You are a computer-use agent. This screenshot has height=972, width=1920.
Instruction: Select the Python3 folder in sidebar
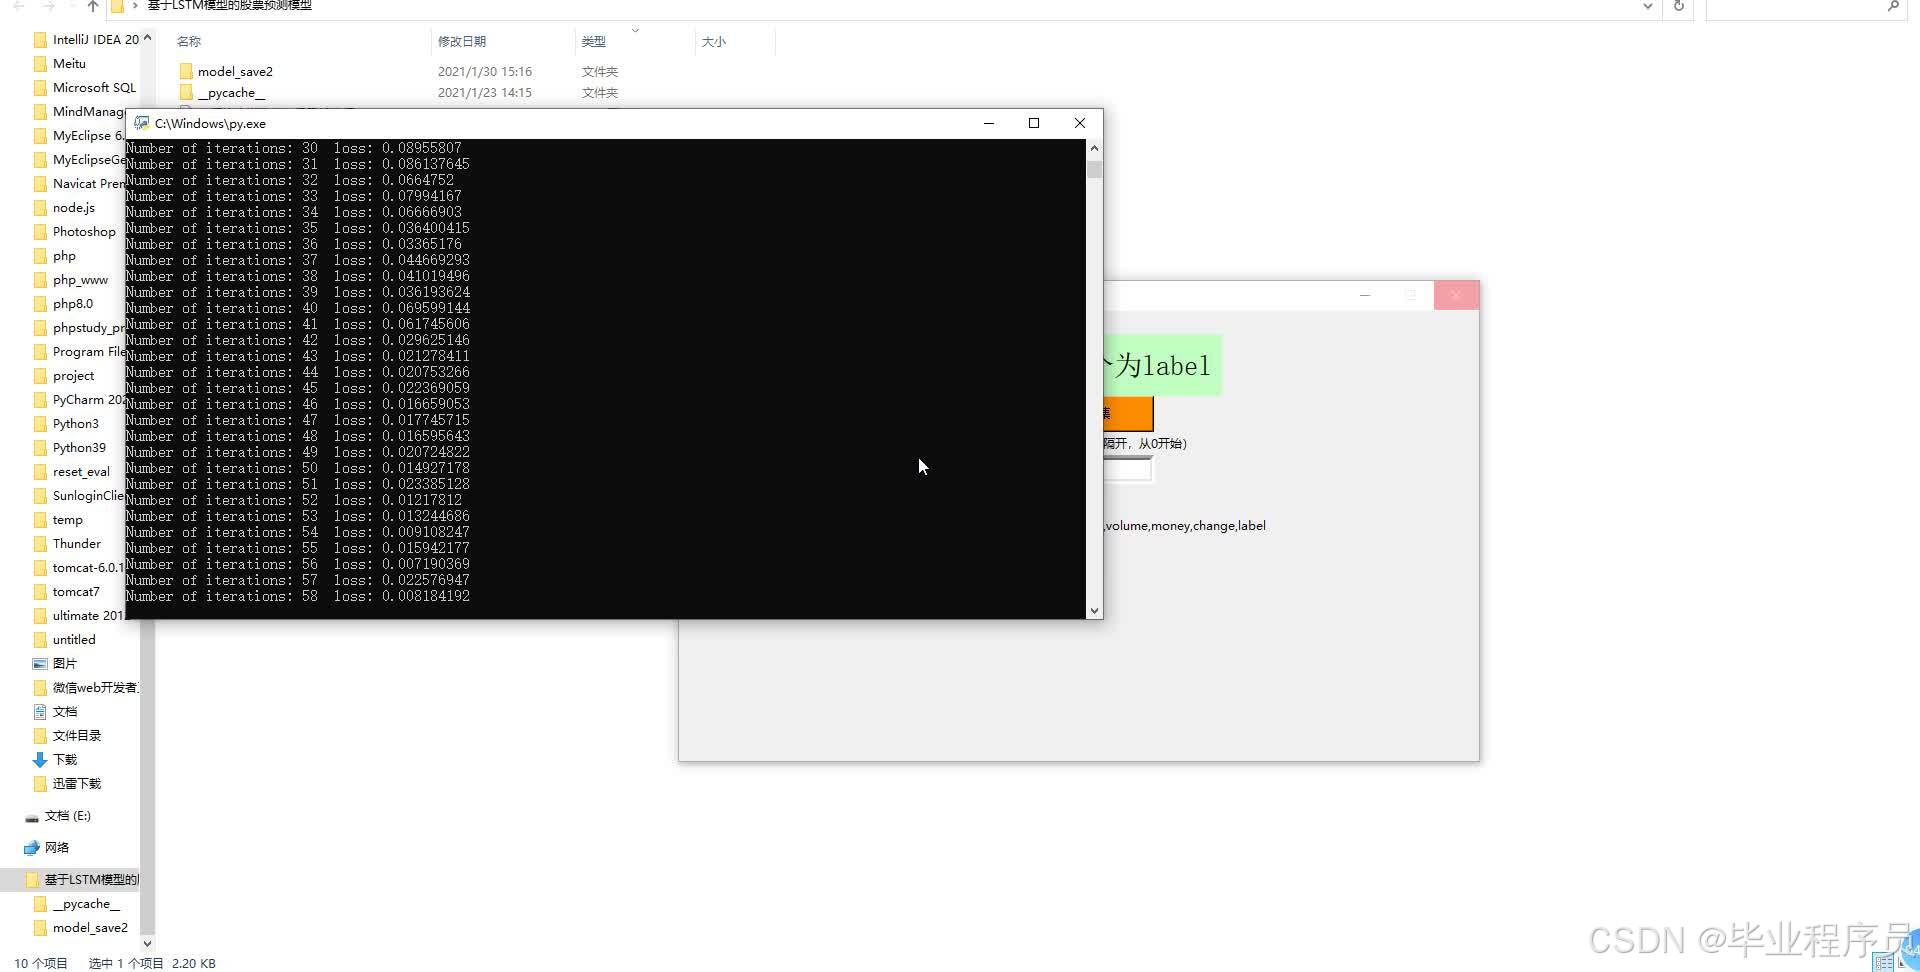click(66, 424)
